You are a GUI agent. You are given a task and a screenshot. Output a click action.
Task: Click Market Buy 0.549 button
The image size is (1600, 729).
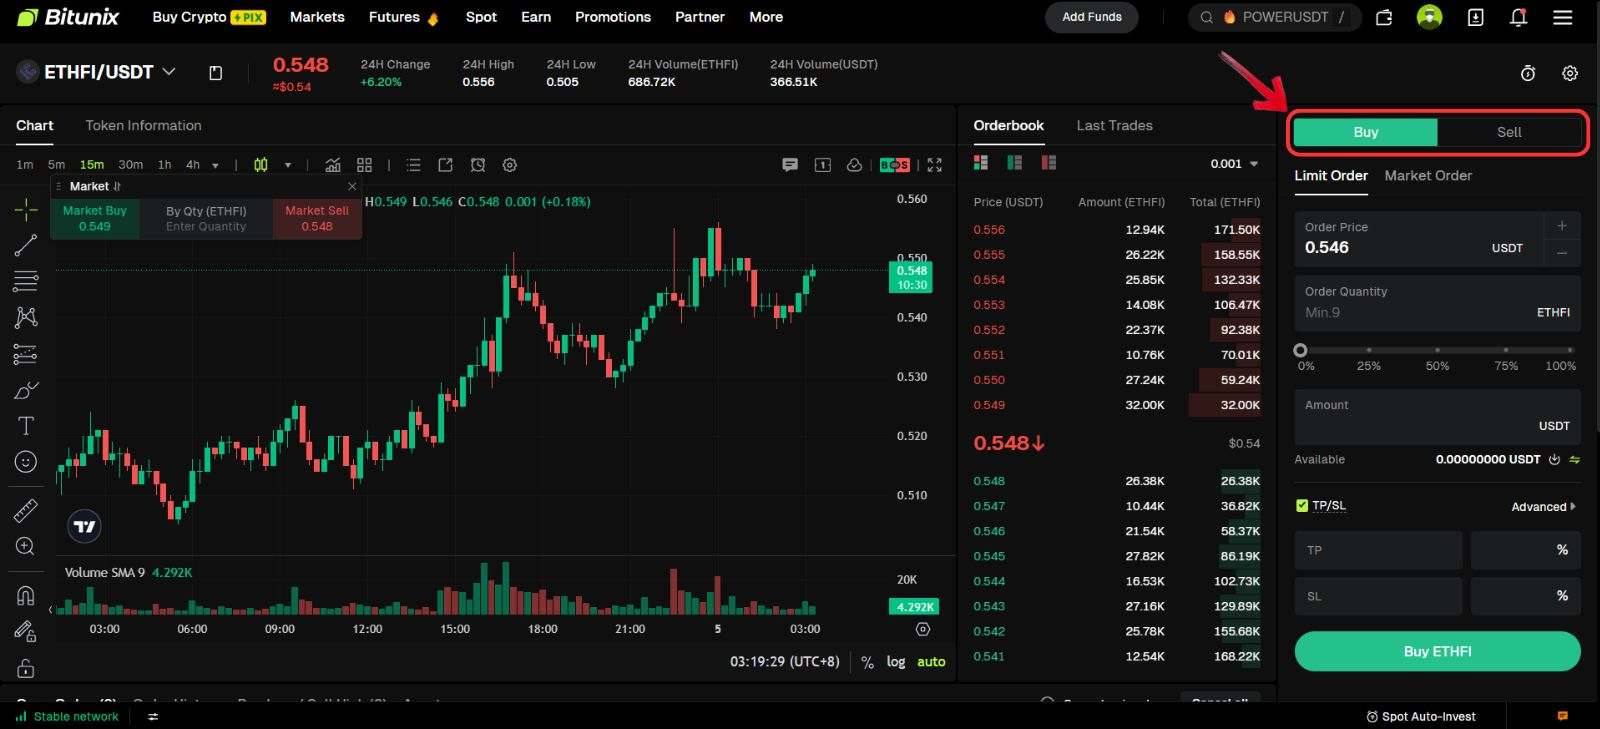coord(95,218)
